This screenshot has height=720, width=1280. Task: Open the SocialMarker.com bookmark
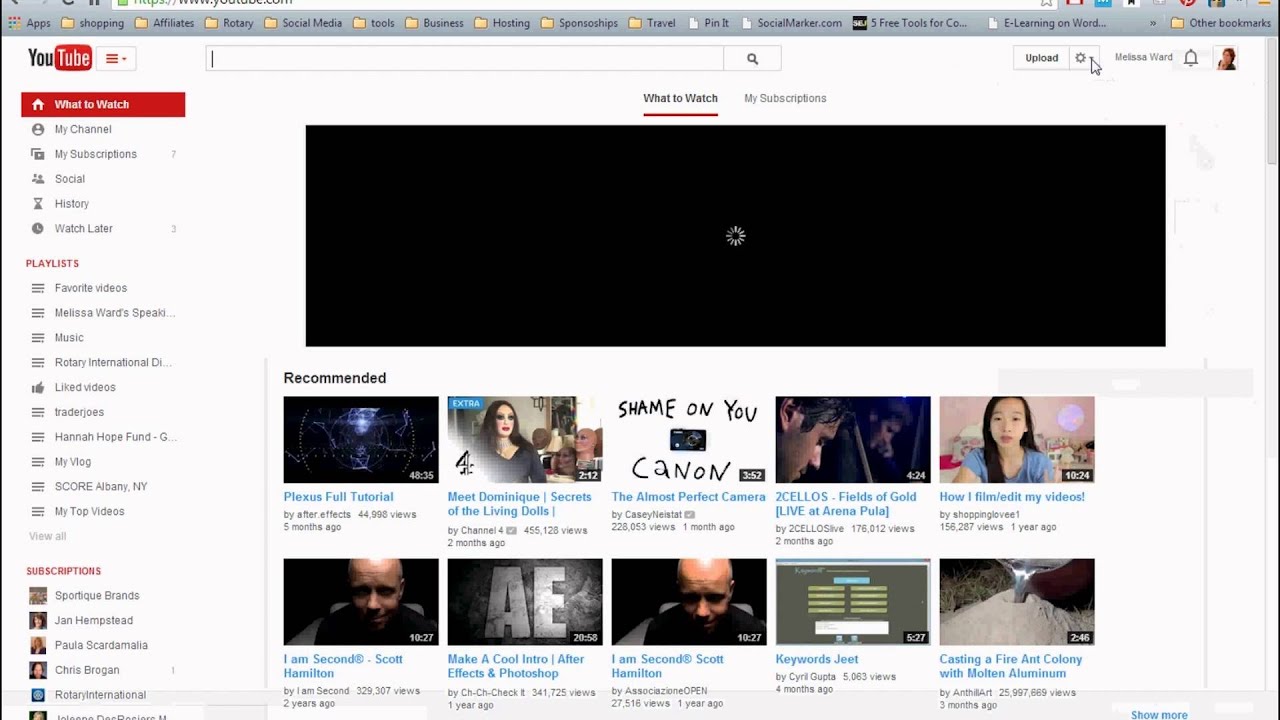(x=790, y=23)
